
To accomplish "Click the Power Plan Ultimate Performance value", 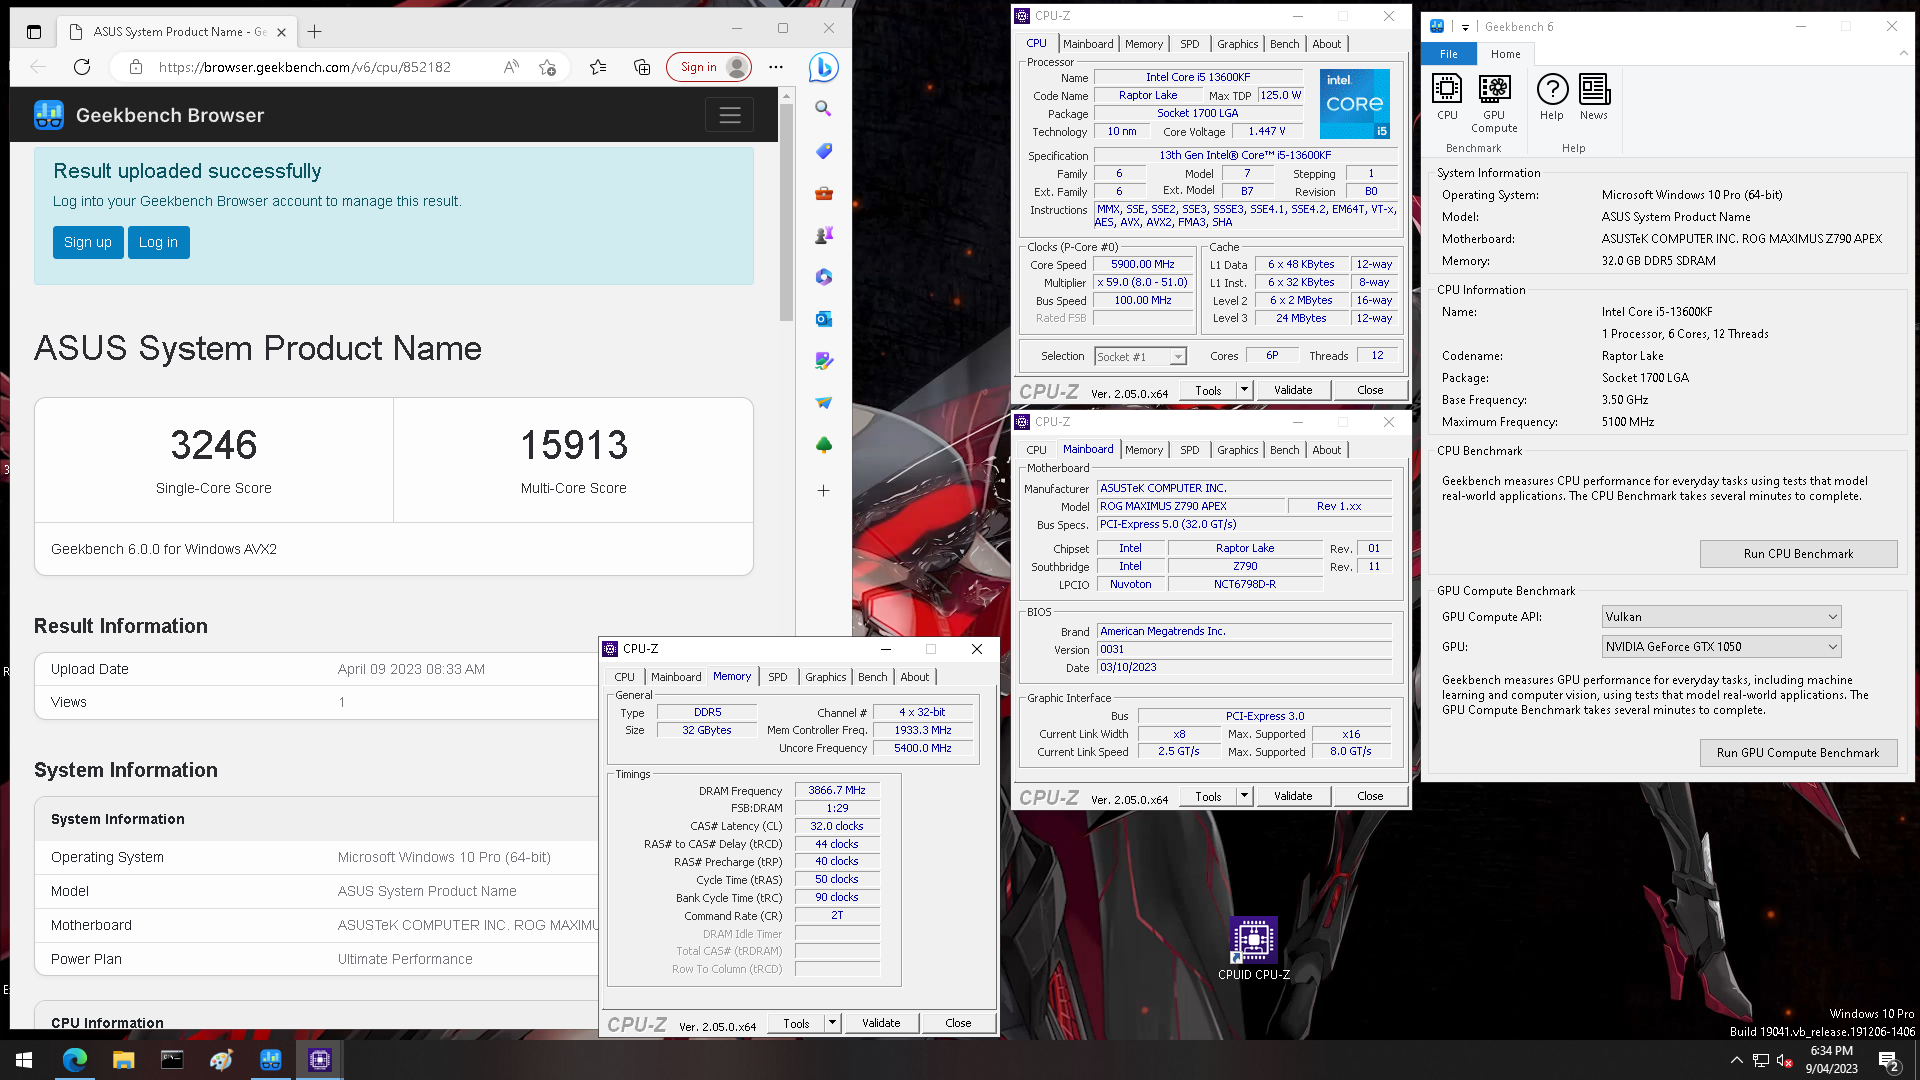I will coord(405,959).
